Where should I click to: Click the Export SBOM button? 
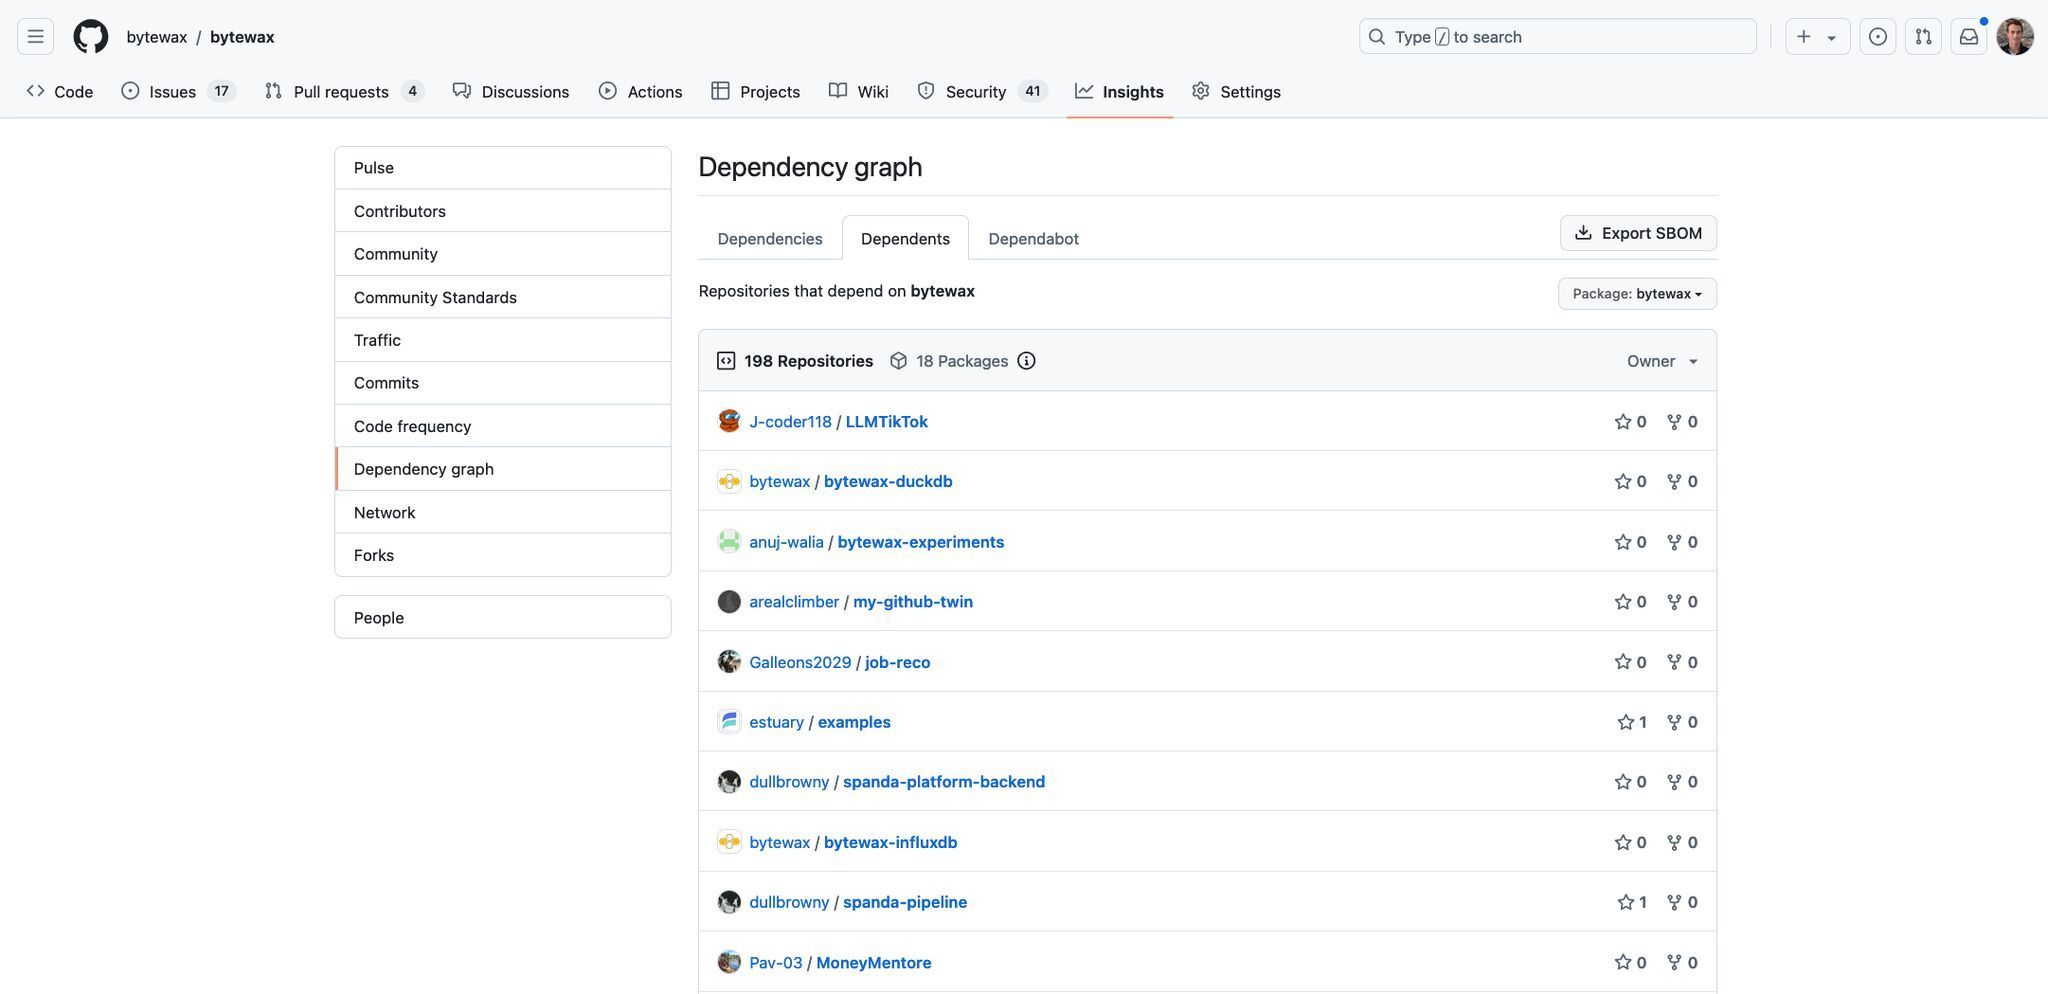[1638, 233]
